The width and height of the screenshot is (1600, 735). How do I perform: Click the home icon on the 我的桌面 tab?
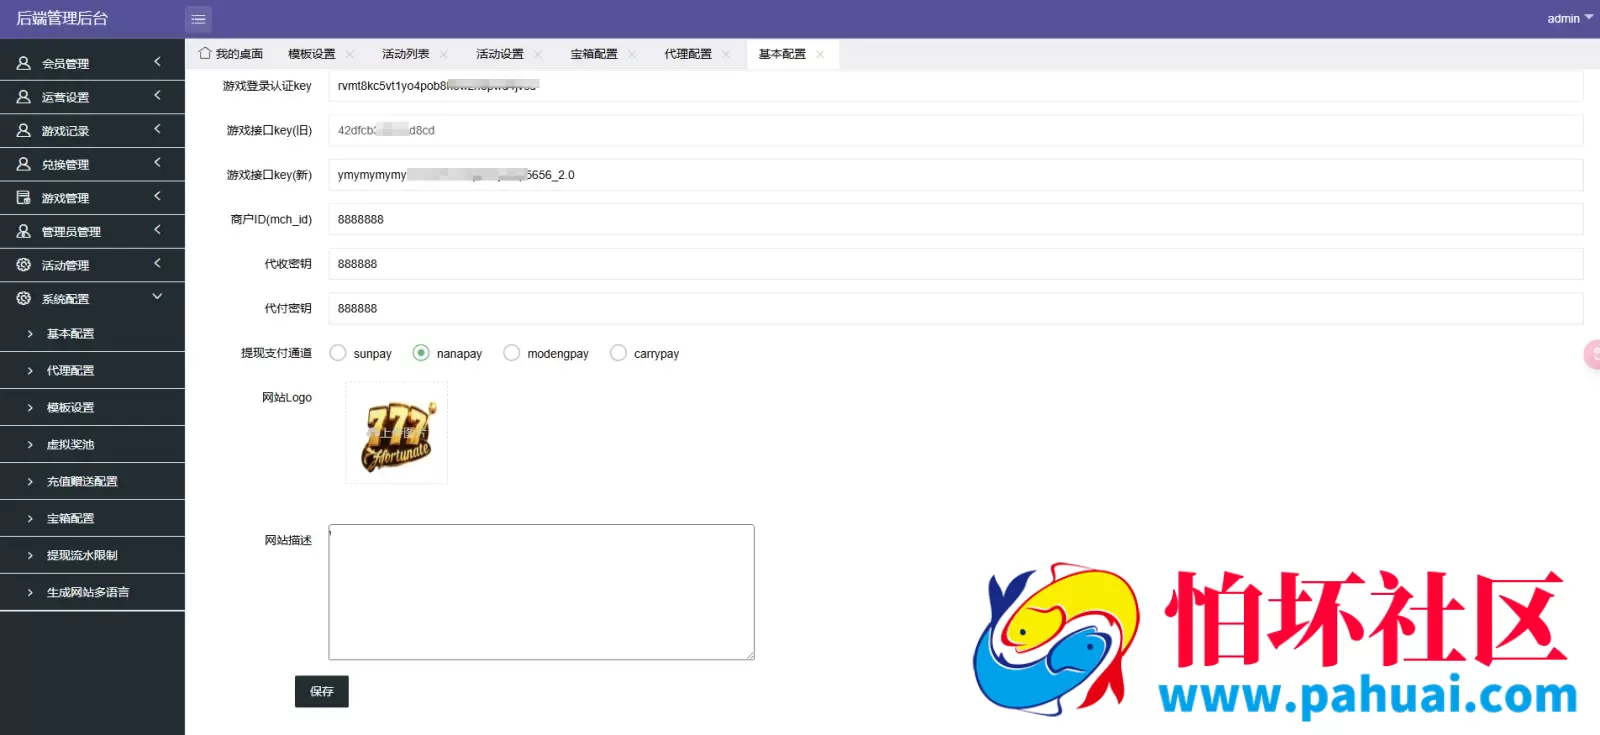pyautogui.click(x=205, y=53)
